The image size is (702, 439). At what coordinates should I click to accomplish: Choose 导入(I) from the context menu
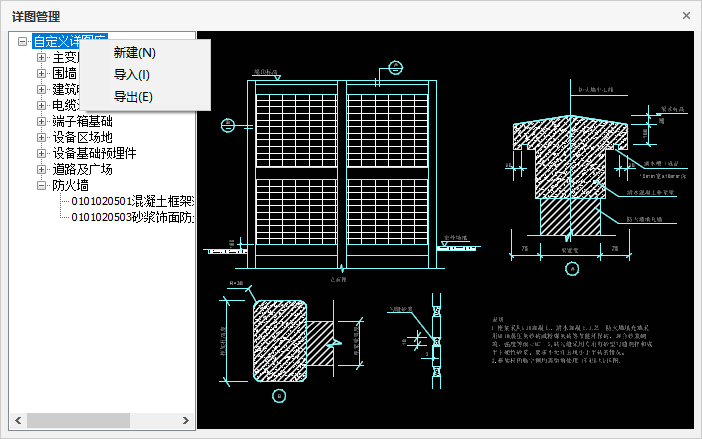[131, 75]
